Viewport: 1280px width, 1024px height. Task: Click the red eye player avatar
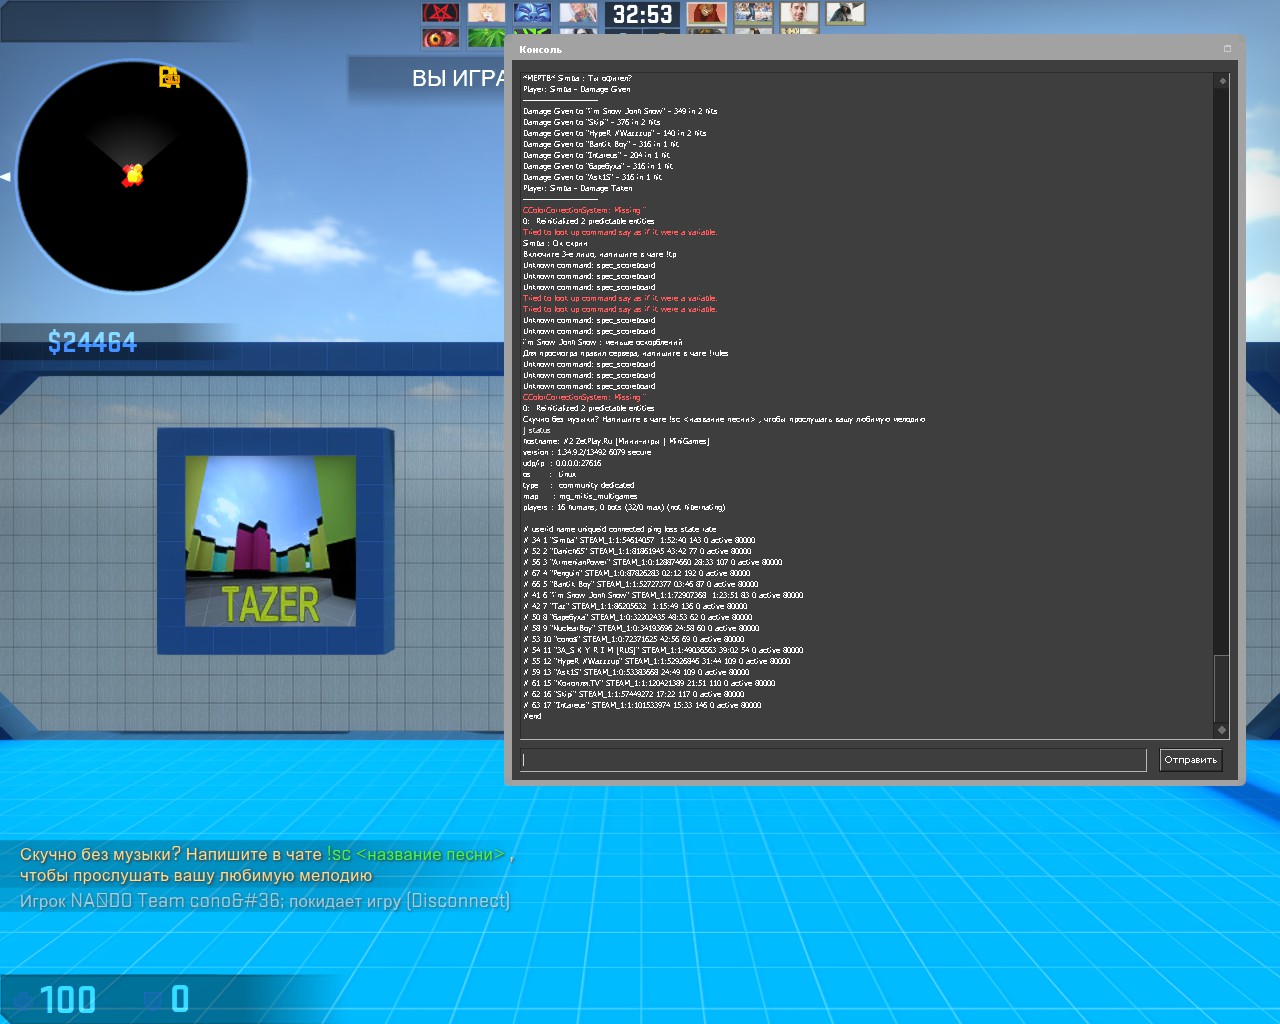pyautogui.click(x=440, y=39)
